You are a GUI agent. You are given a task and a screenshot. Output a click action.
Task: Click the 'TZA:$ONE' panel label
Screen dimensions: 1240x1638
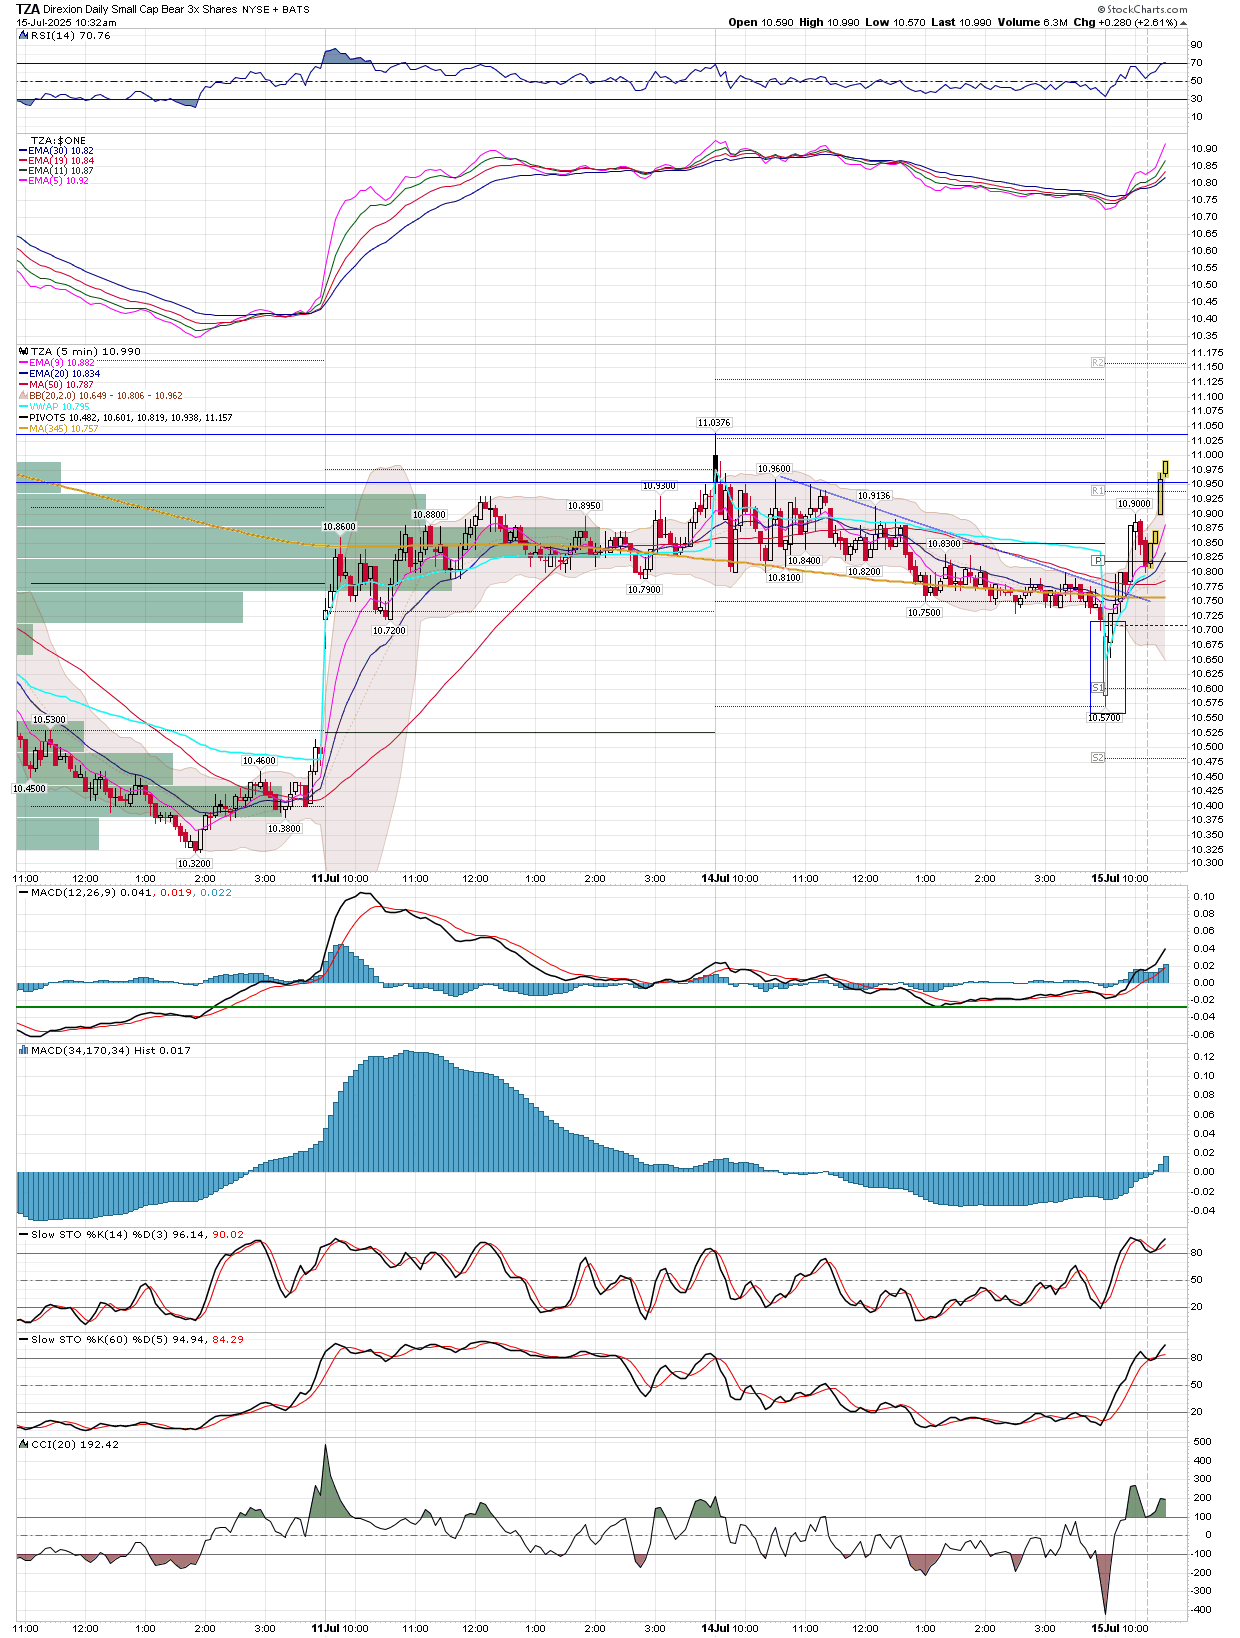[58, 141]
